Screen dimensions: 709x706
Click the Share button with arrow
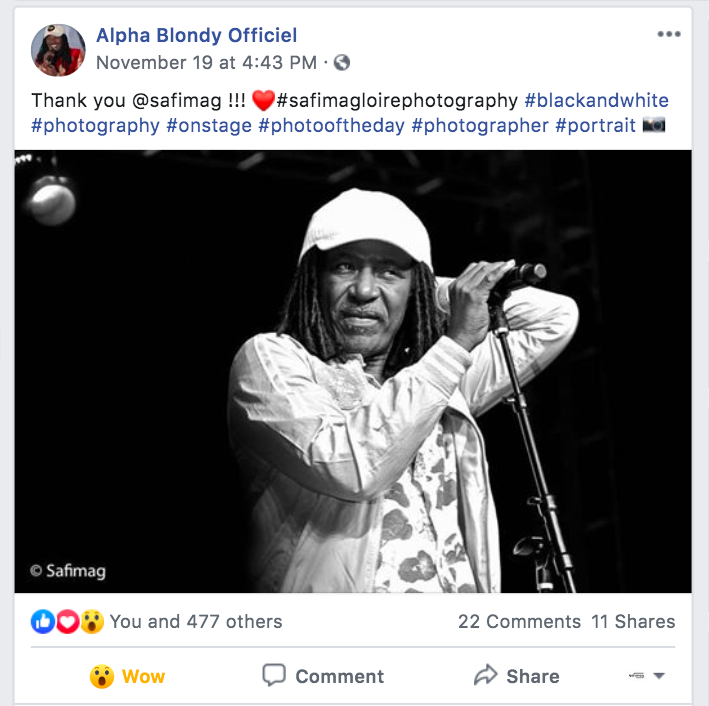click(516, 676)
